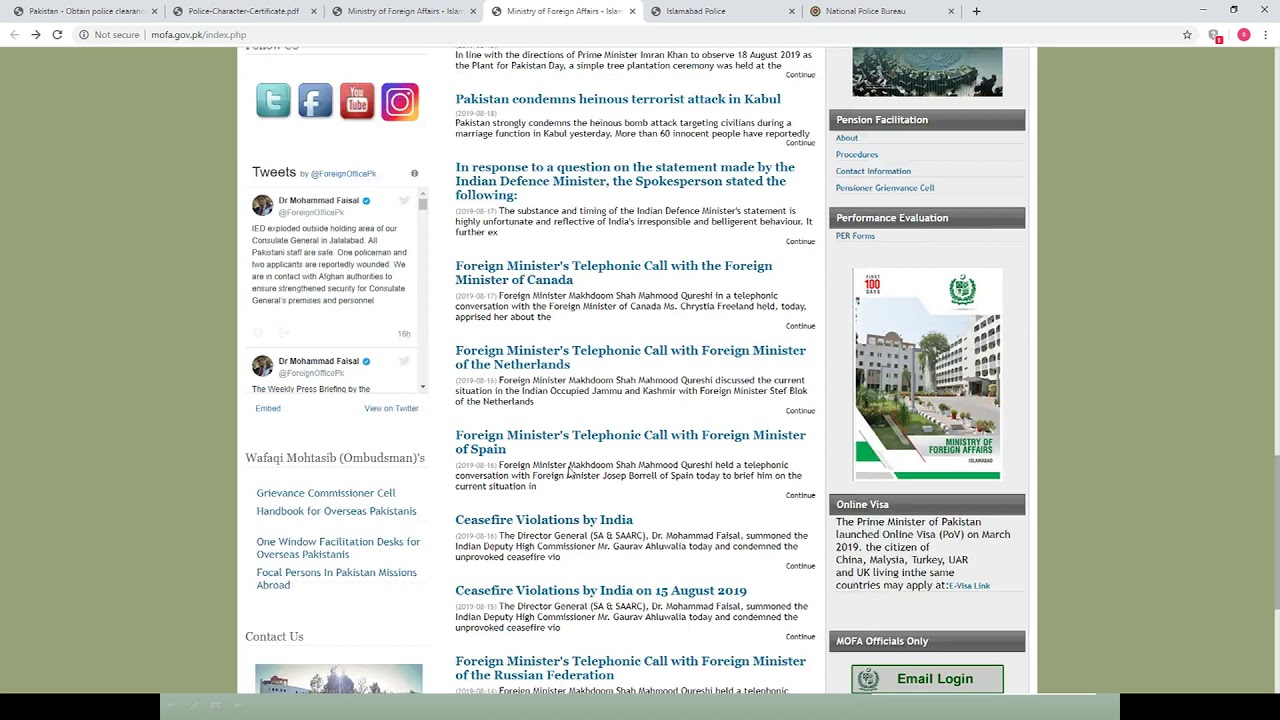Click Continue under the Kabul attack article

pos(800,143)
